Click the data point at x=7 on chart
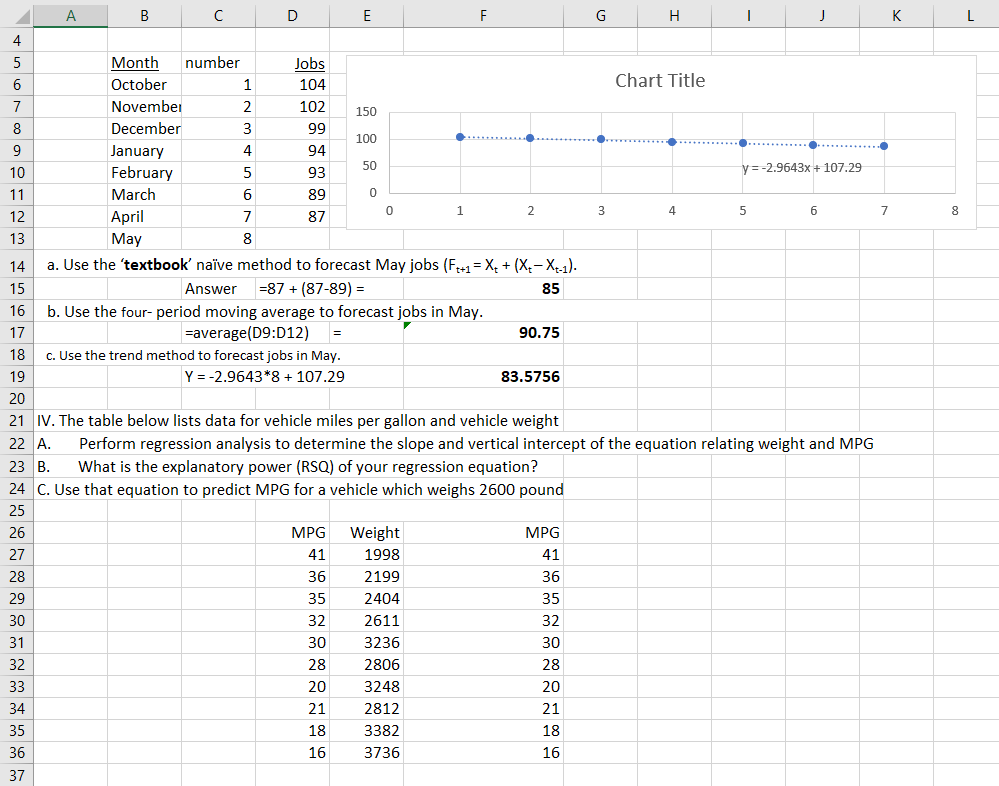999x786 pixels. (x=884, y=146)
